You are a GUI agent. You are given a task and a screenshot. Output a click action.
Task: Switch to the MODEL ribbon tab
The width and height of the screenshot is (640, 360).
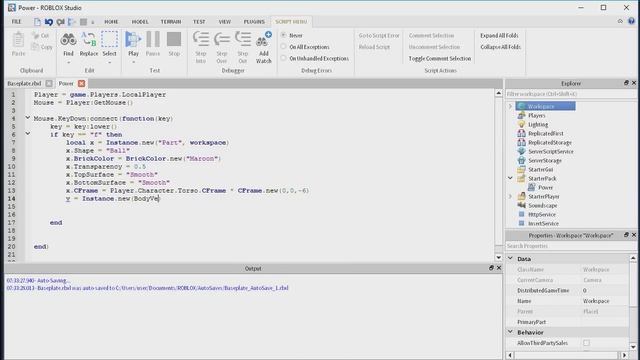point(140,22)
